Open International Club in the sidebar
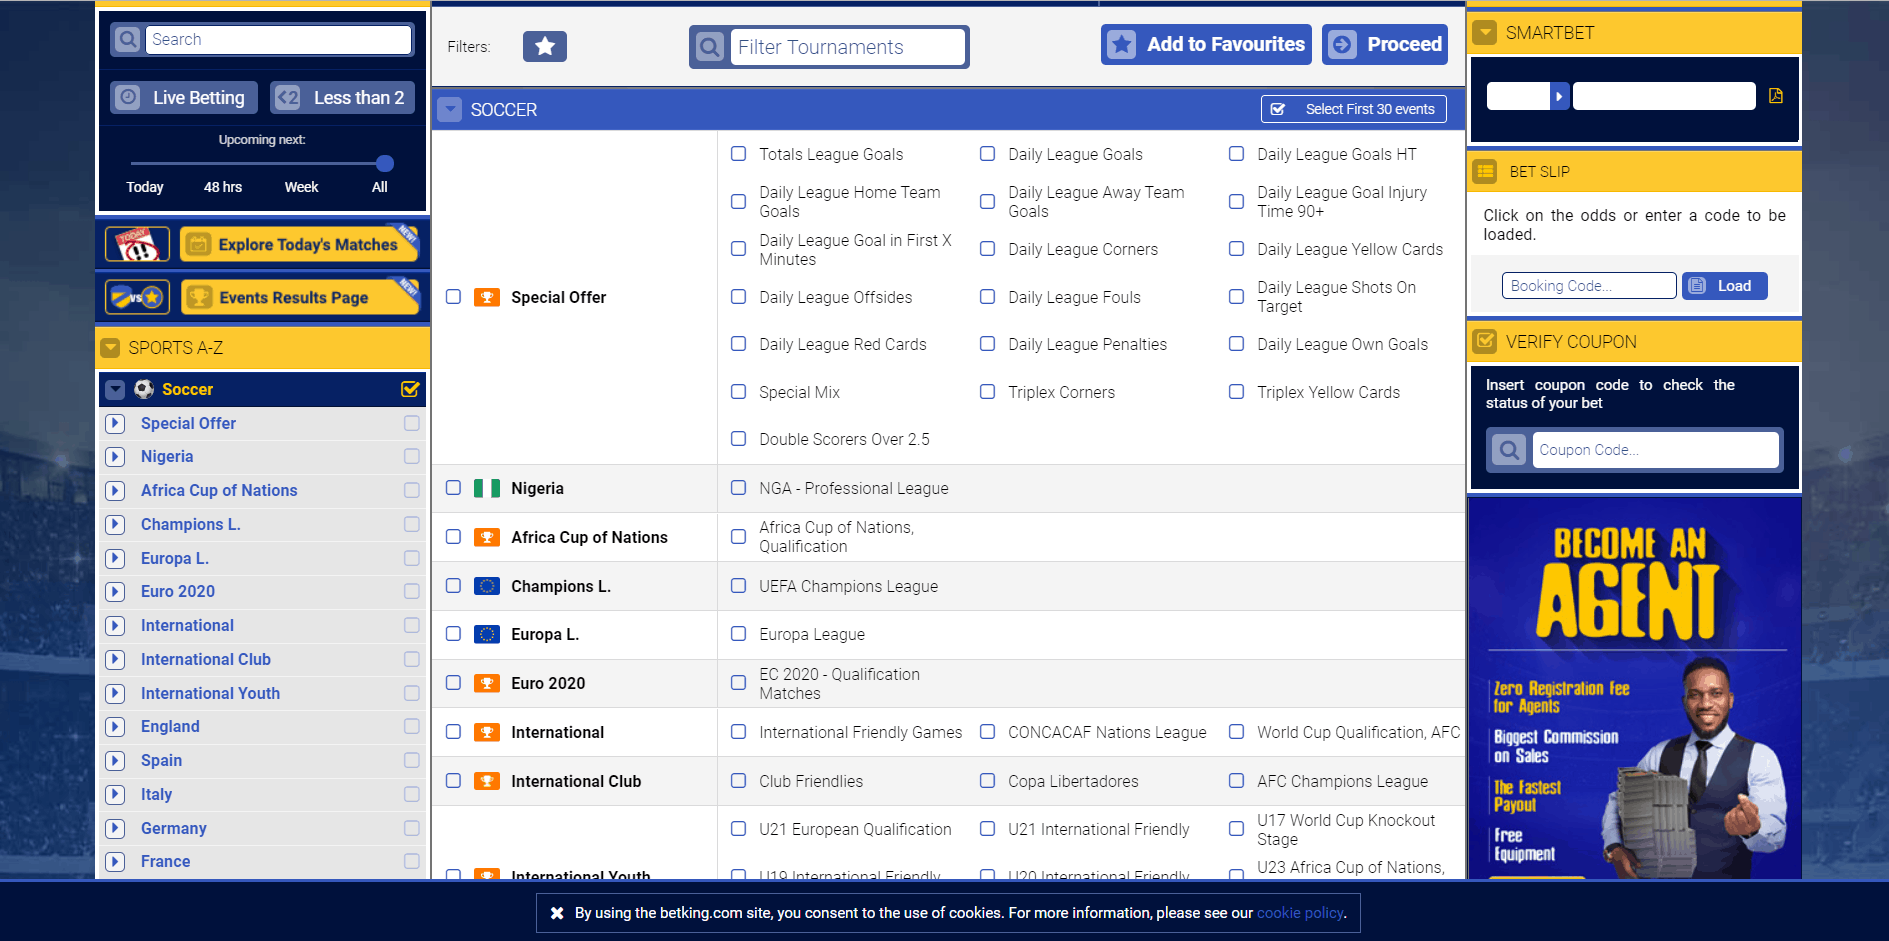The height and width of the screenshot is (941, 1889). click(x=206, y=659)
